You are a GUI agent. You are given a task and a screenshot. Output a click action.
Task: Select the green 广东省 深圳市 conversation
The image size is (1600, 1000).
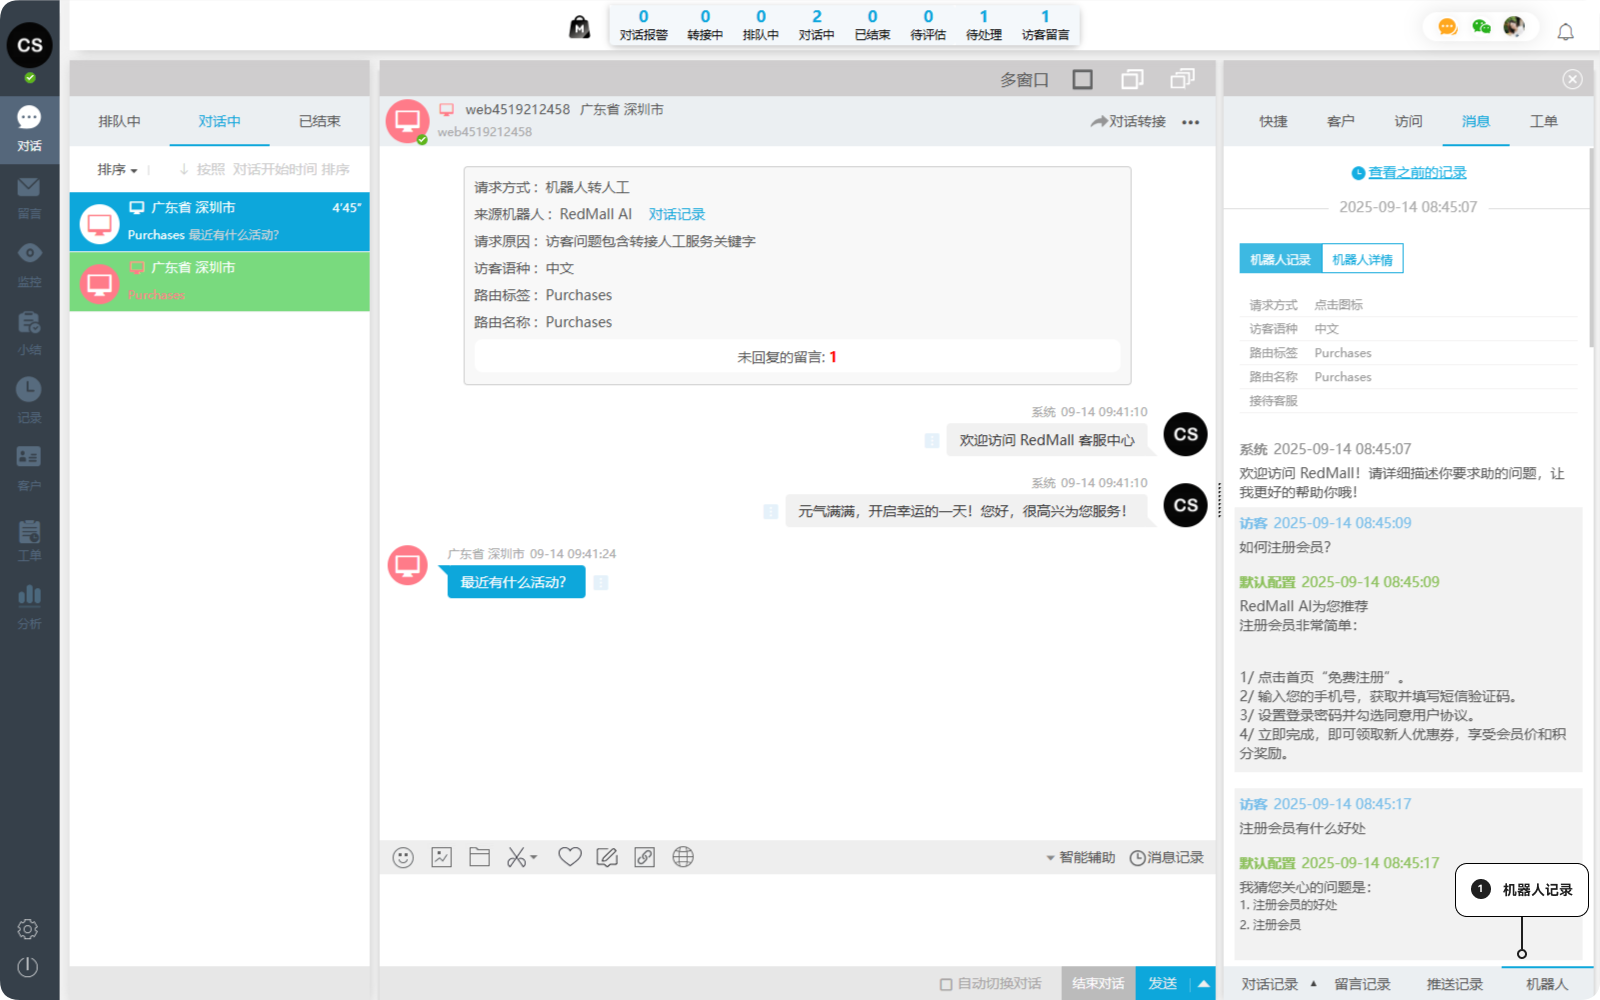[219, 281]
